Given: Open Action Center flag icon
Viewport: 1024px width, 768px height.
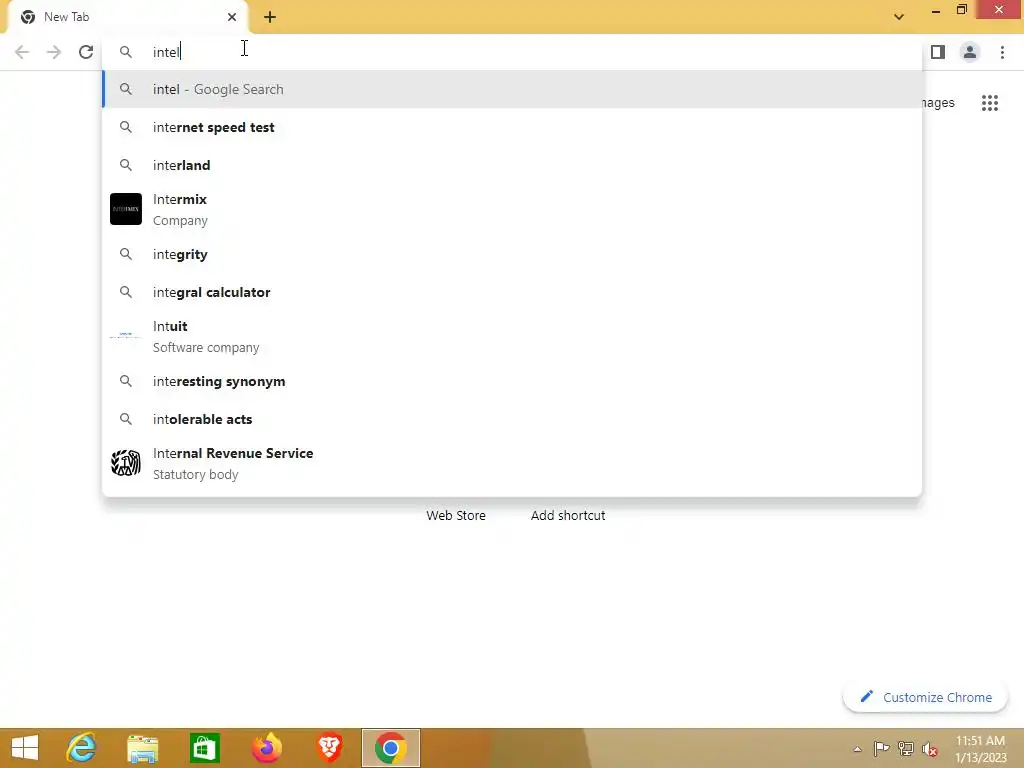Looking at the screenshot, I should pos(882,748).
